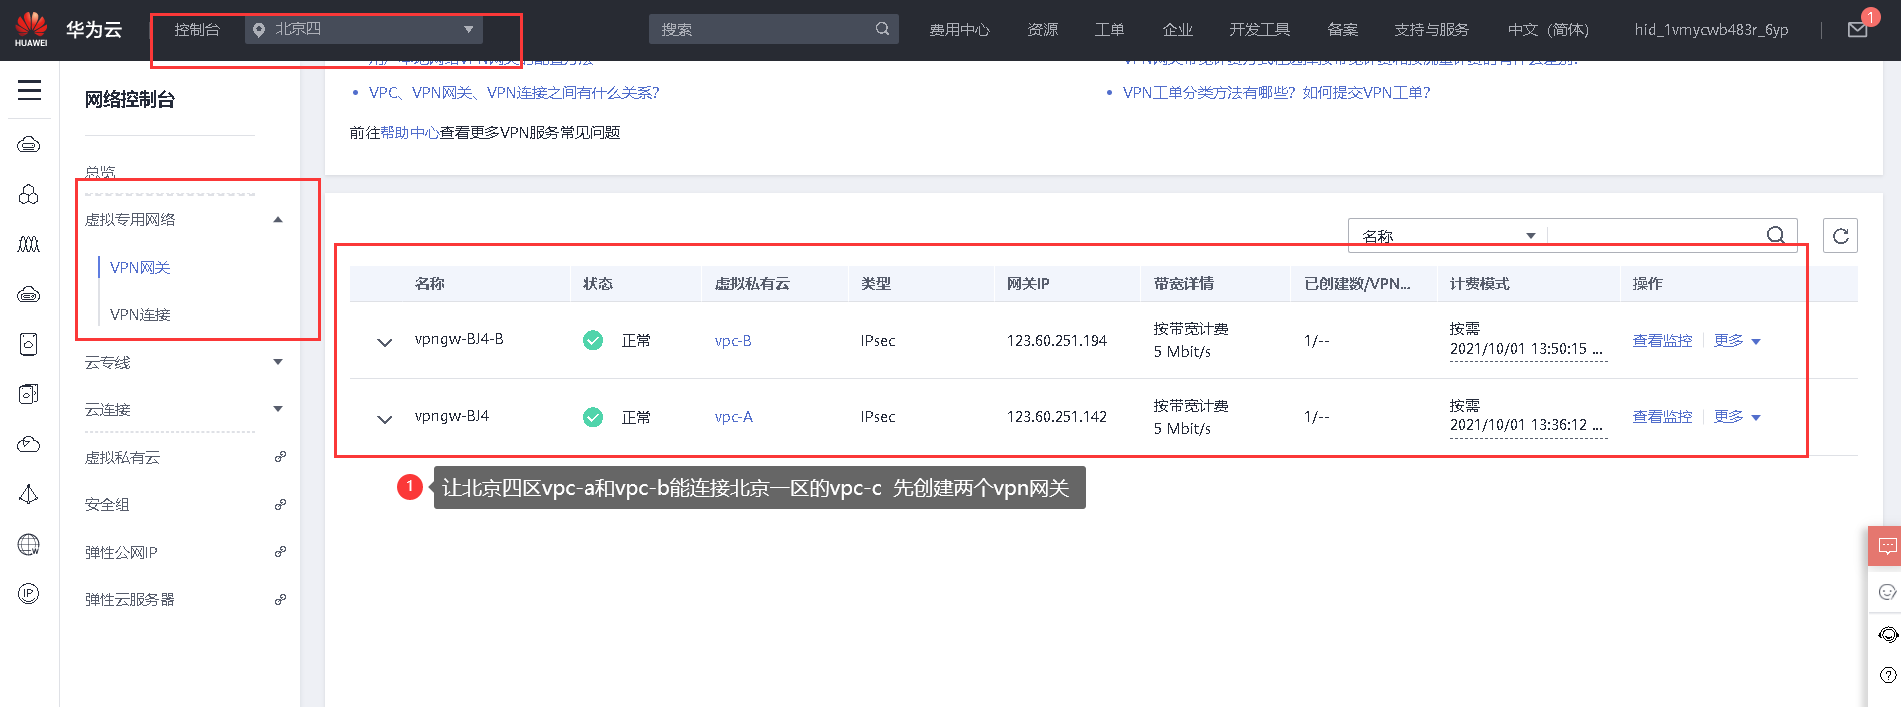The width and height of the screenshot is (1901, 707).
Task: Open 更多 dropdown for vpngw-BJ4
Action: pos(1737,417)
